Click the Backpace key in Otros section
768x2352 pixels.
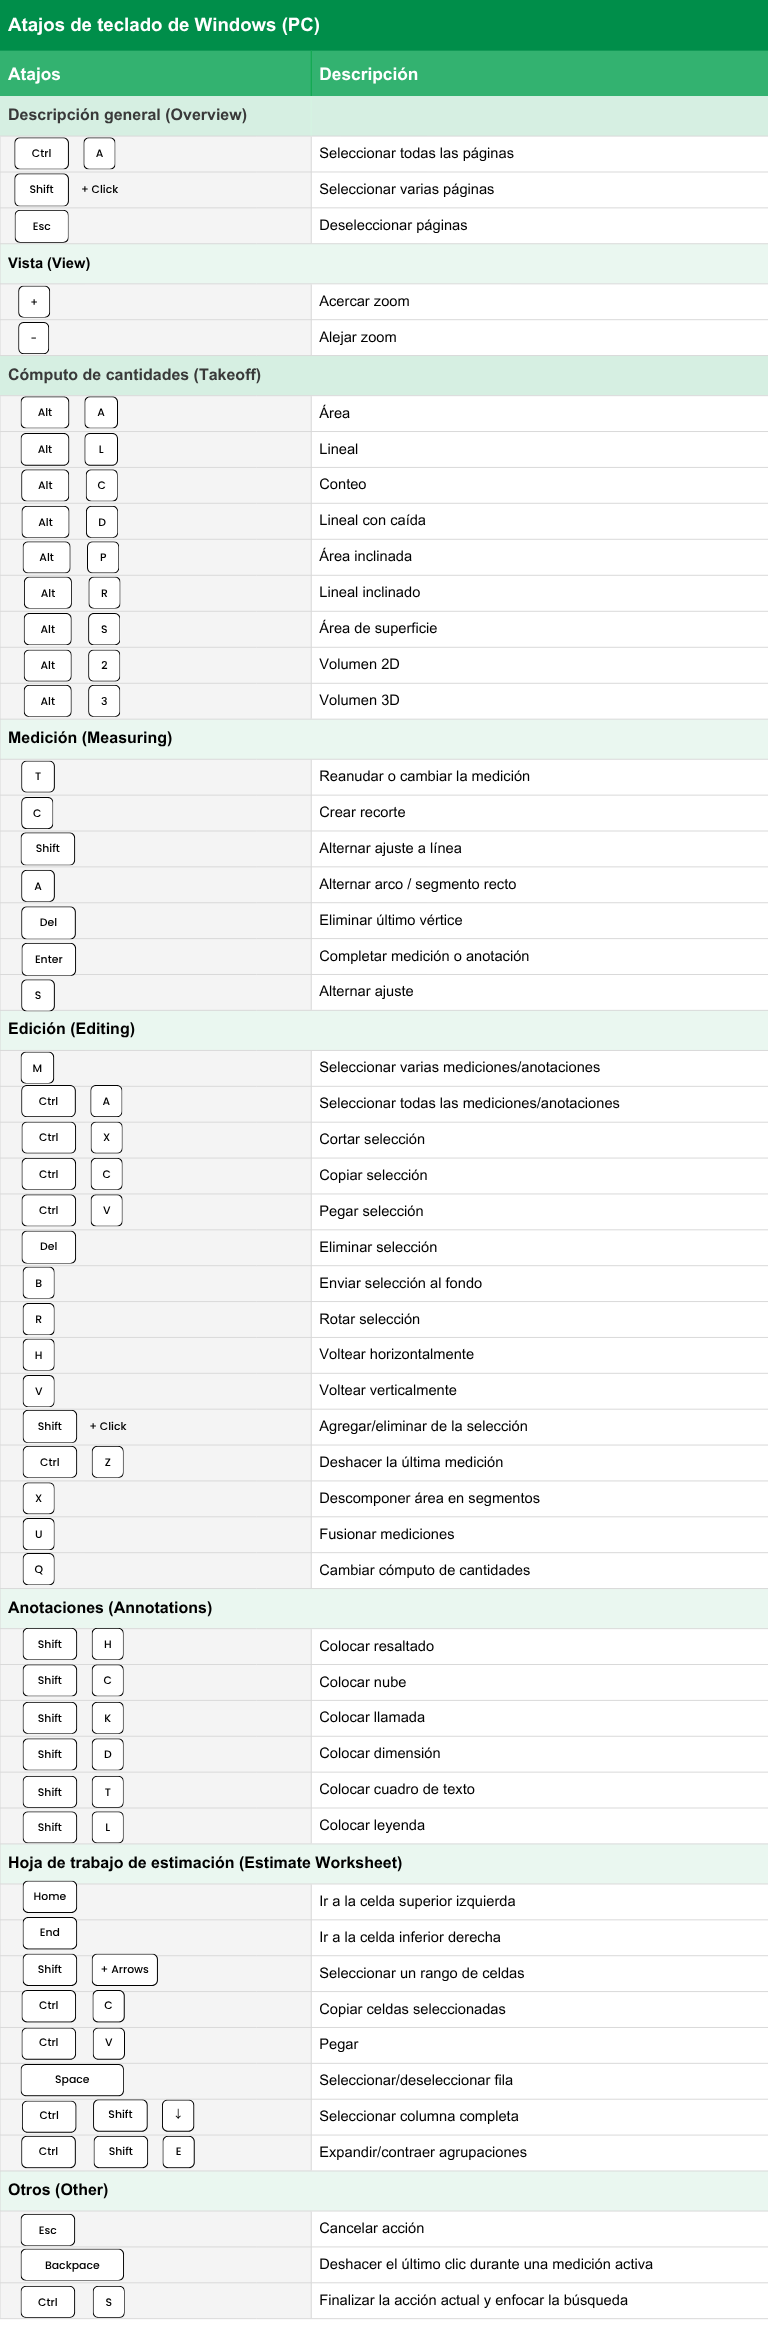(x=73, y=2265)
